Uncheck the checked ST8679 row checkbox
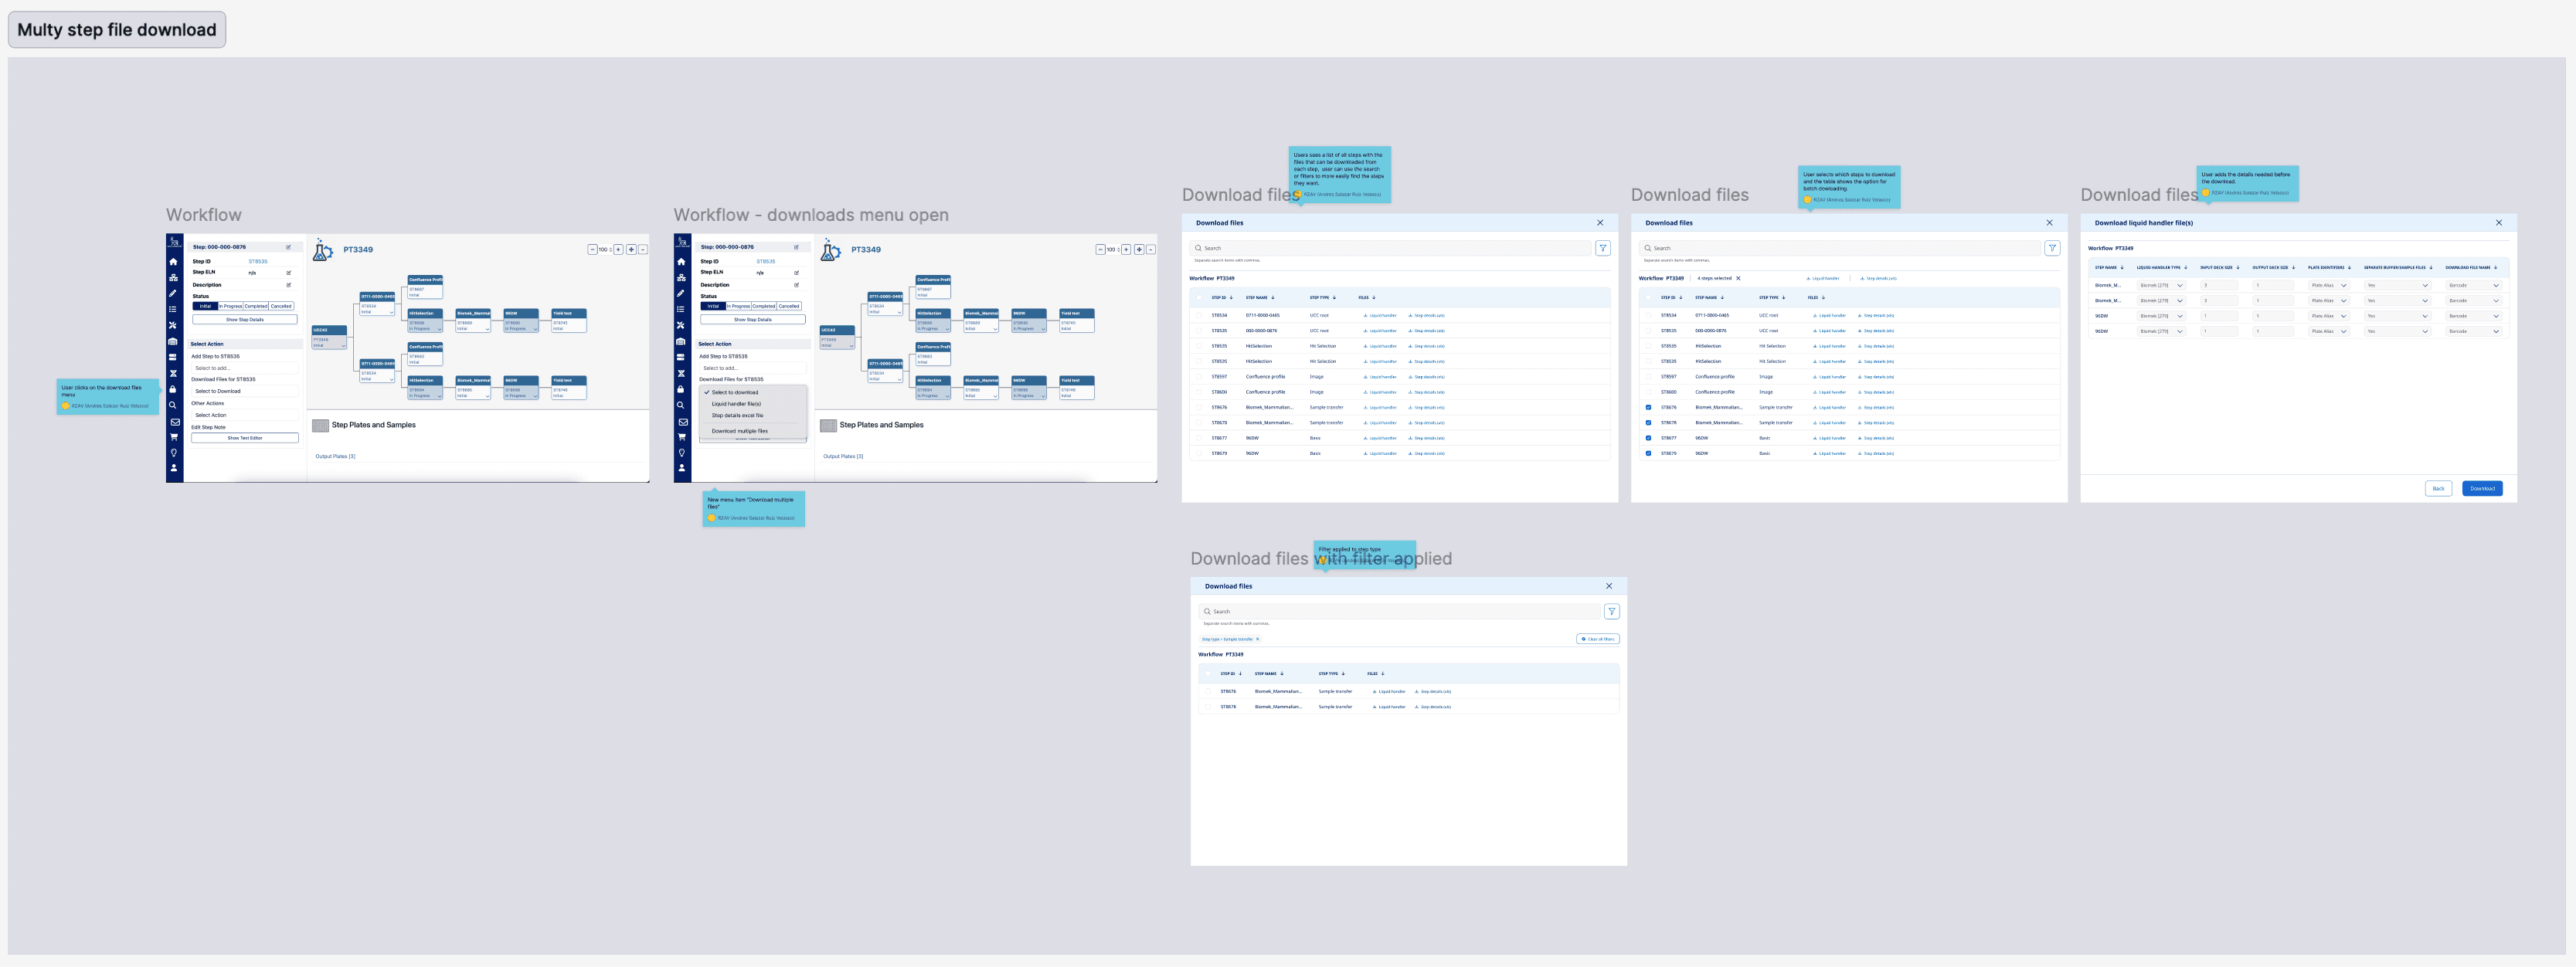Image resolution: width=2576 pixels, height=967 pixels. pyautogui.click(x=1648, y=453)
